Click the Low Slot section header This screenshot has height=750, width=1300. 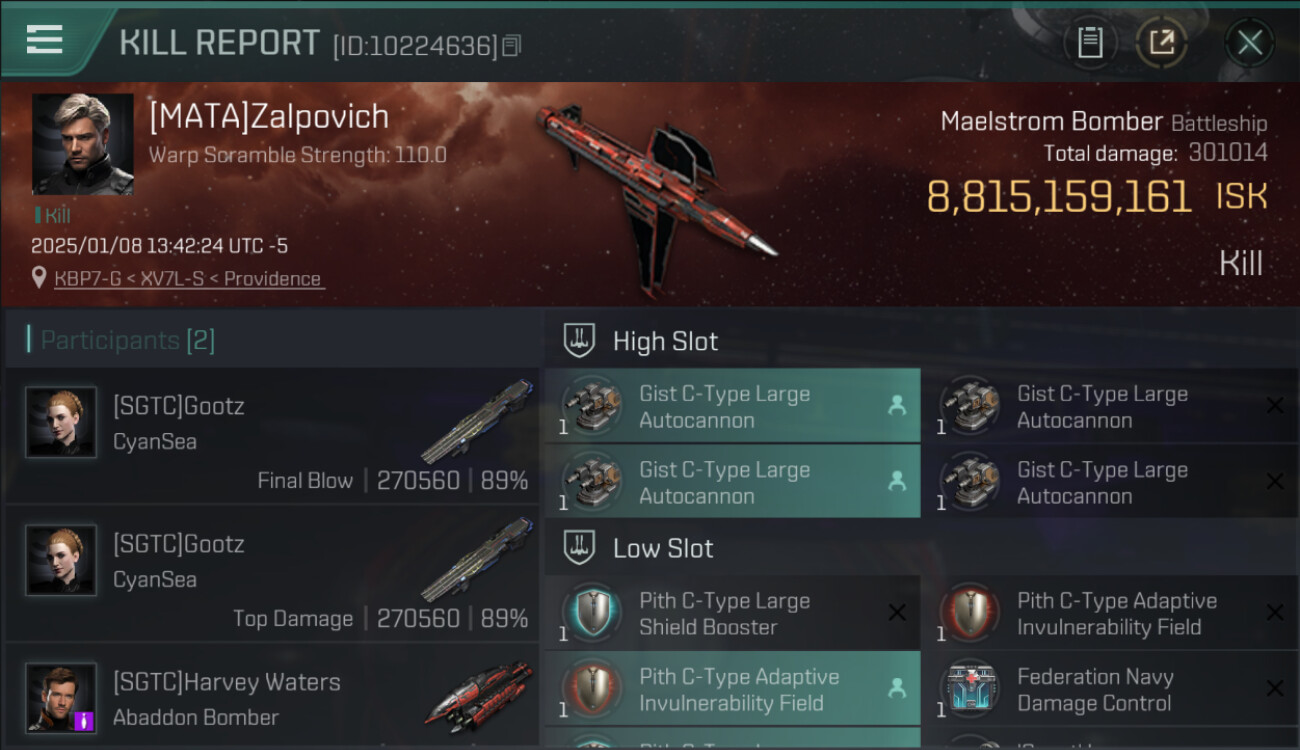(x=663, y=548)
